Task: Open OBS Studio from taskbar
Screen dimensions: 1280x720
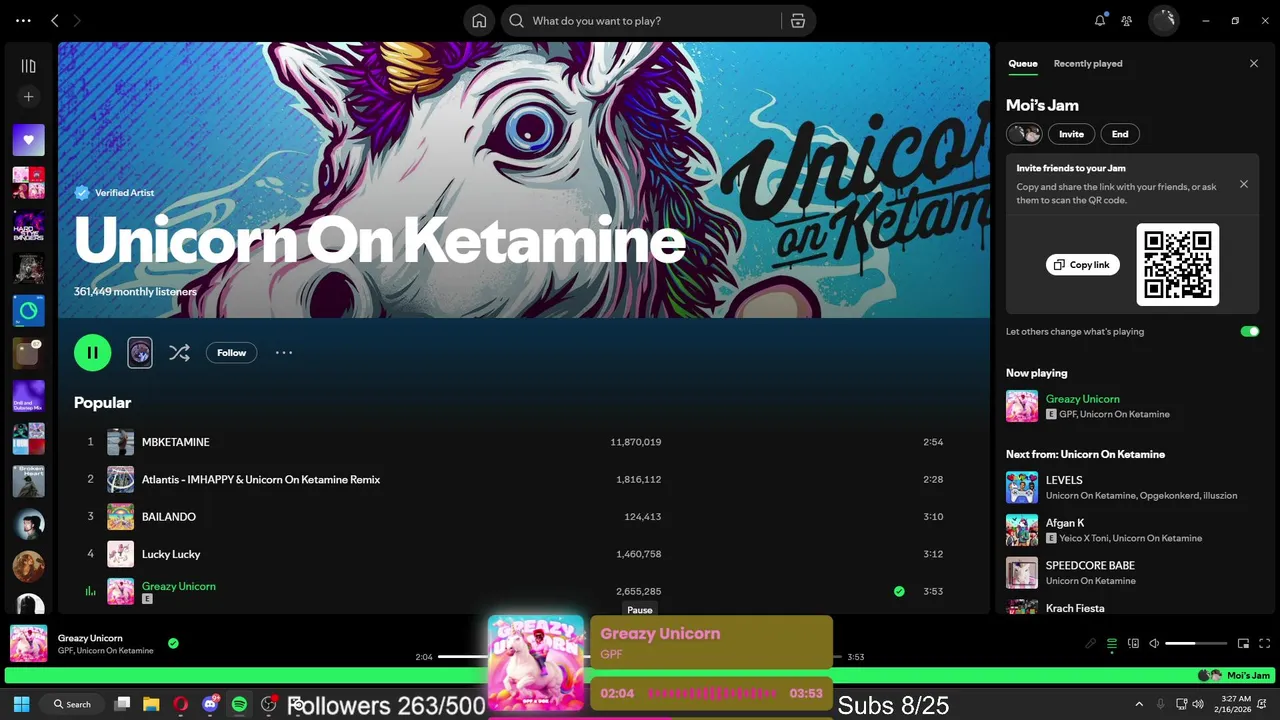Action: (268, 704)
